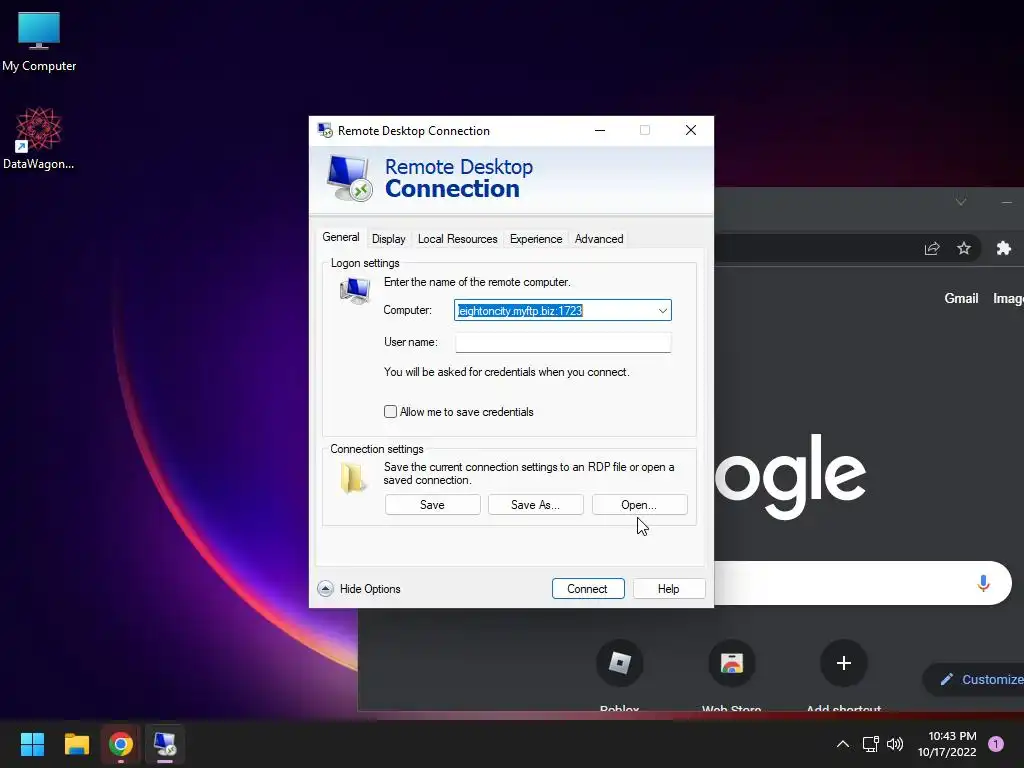Viewport: 1024px width, 768px height.
Task: Open File Explorer from taskbar
Action: tap(76, 744)
